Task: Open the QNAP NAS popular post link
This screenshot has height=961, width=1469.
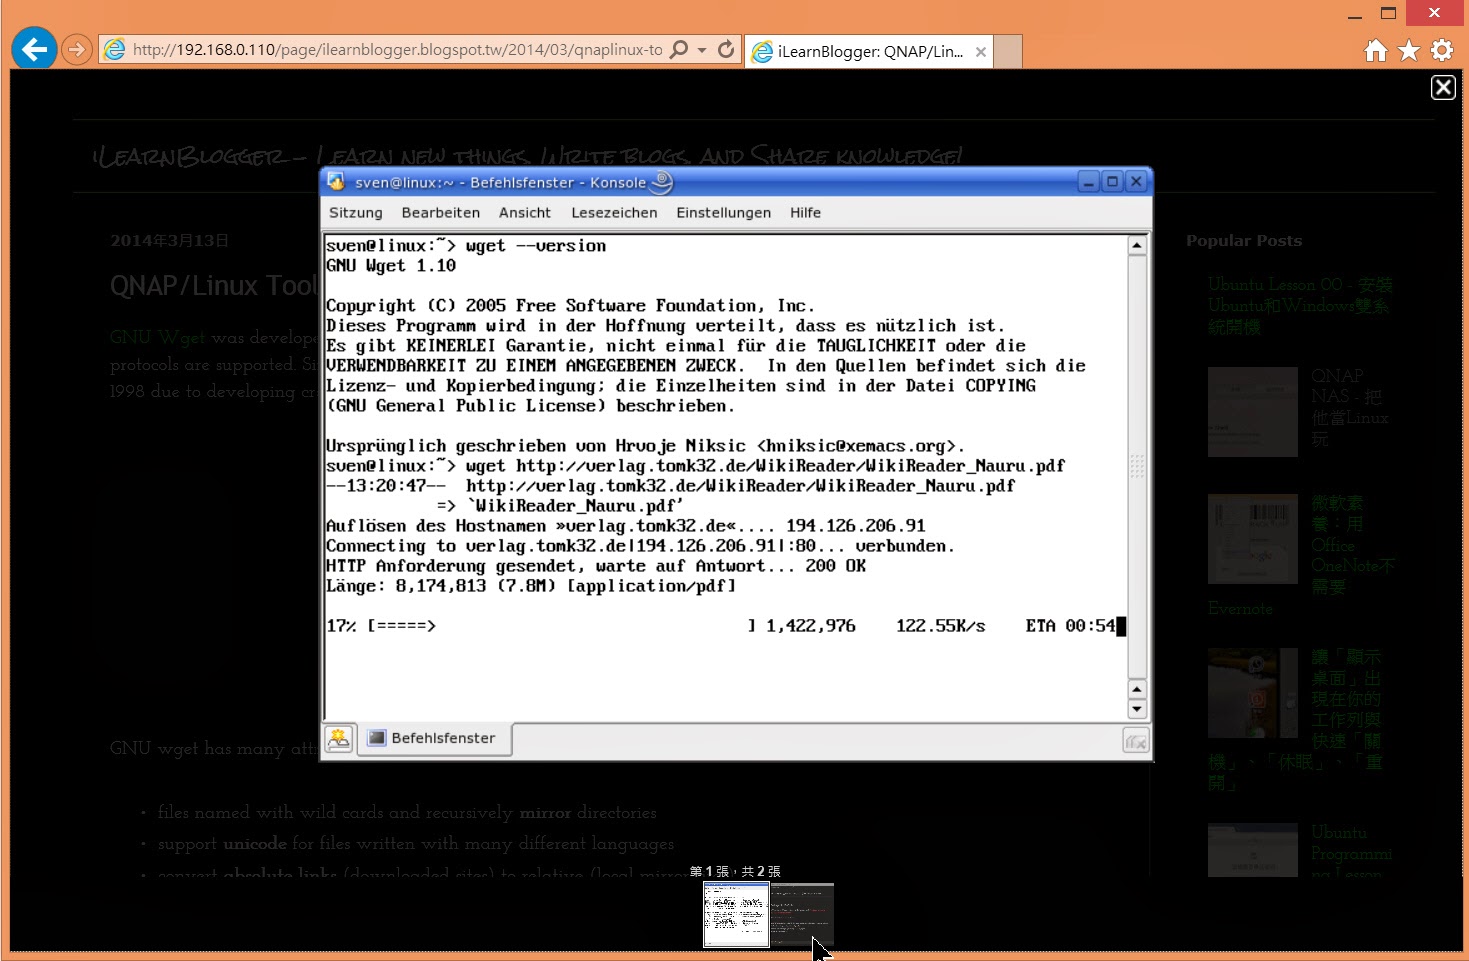Action: tap(1350, 407)
